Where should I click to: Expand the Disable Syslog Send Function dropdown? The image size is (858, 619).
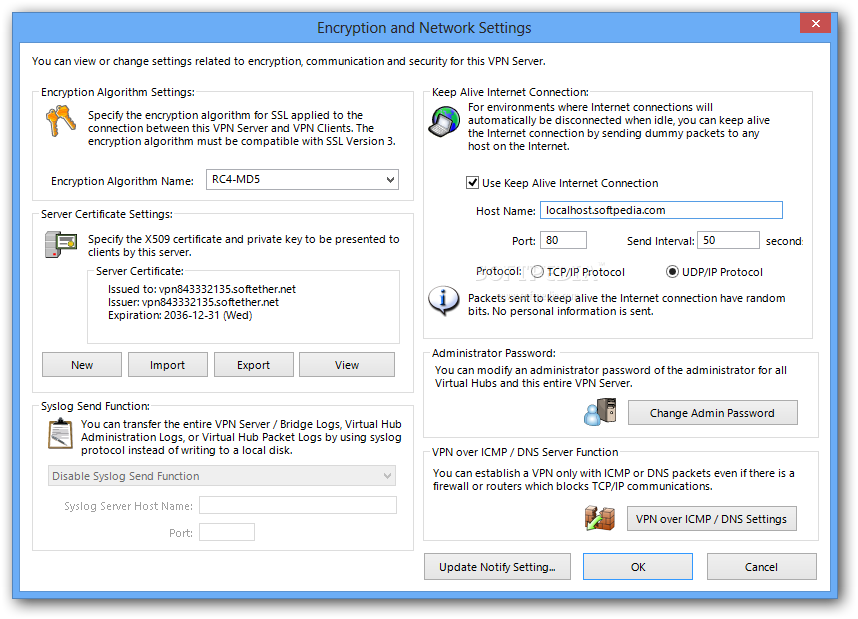(x=221, y=476)
